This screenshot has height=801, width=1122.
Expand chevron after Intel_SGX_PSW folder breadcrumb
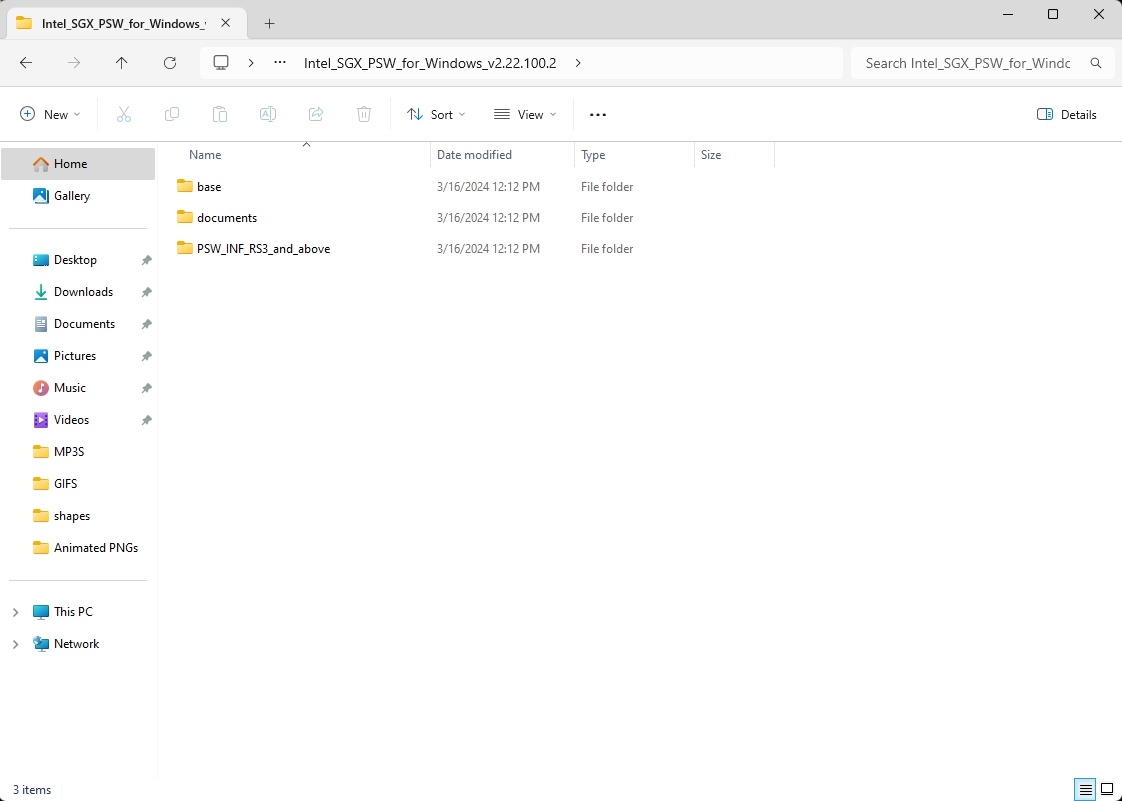(577, 63)
